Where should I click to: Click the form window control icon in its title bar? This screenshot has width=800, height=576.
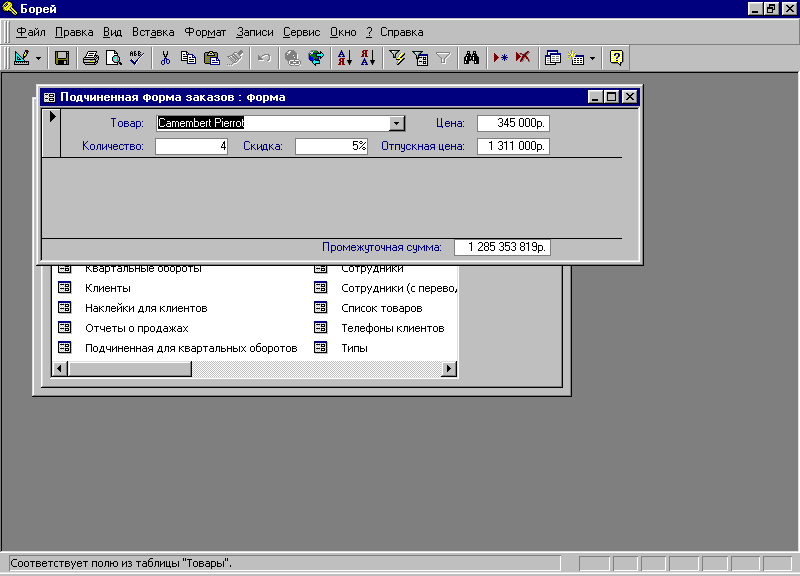pos(49,97)
